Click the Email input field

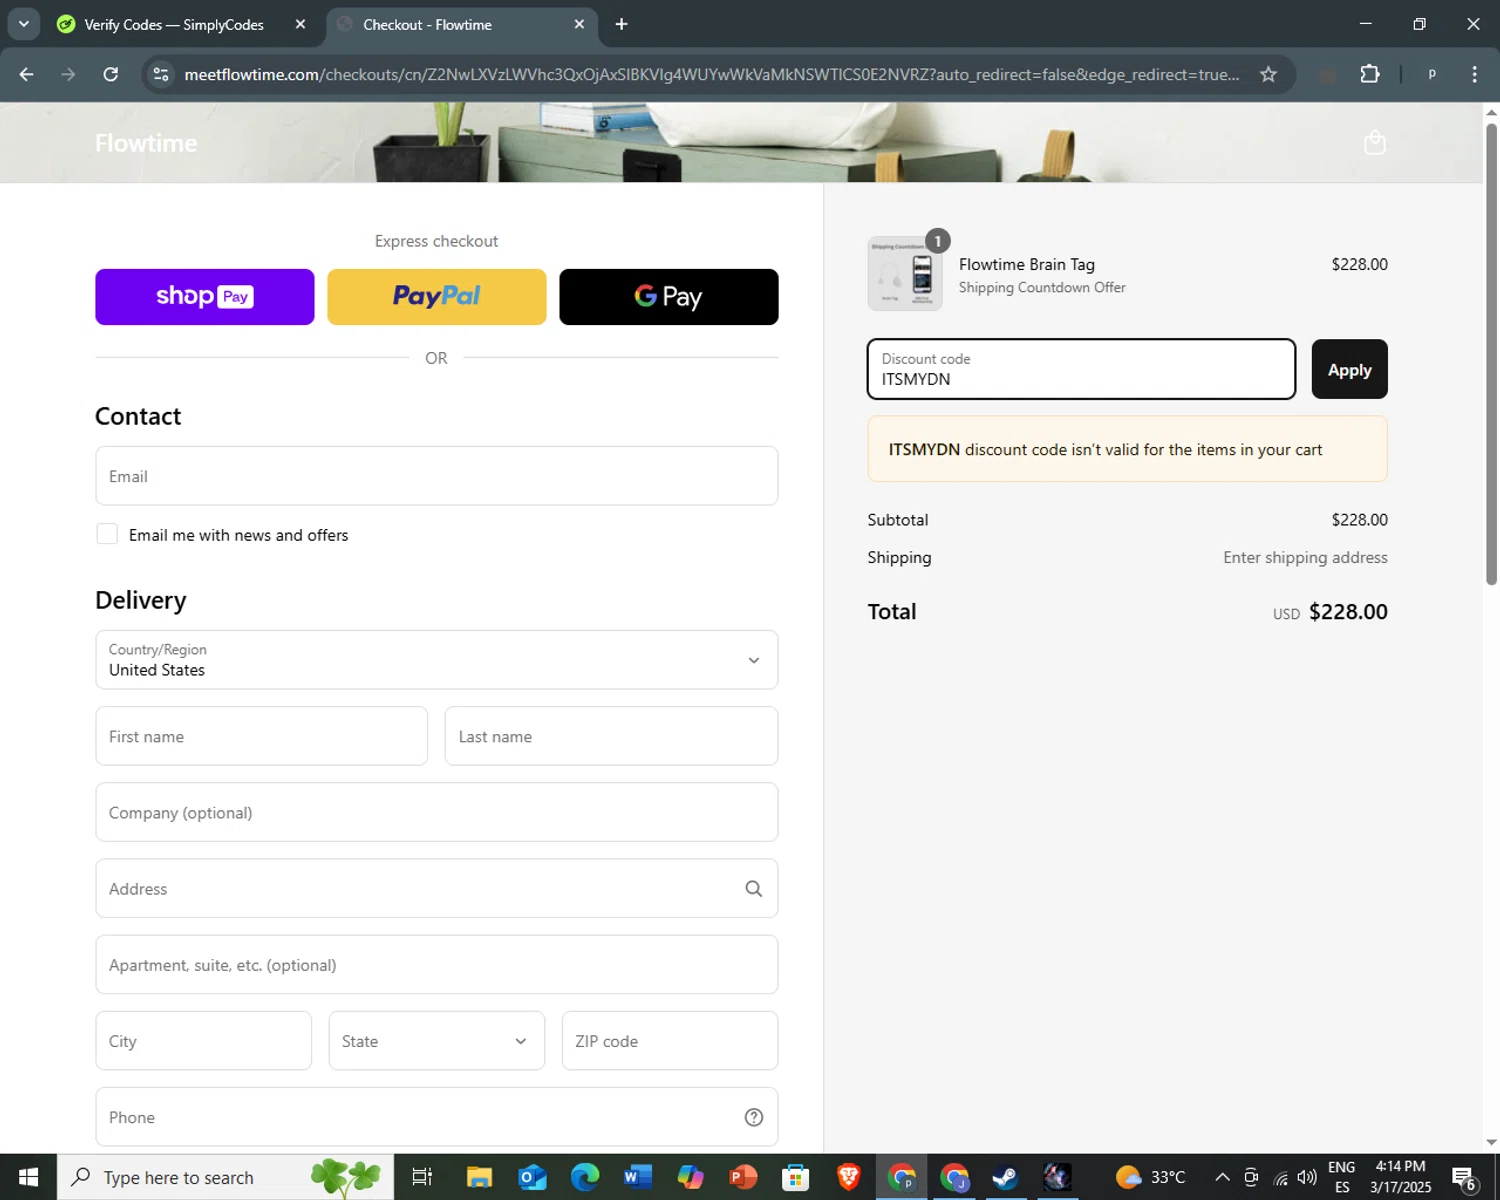(x=437, y=476)
